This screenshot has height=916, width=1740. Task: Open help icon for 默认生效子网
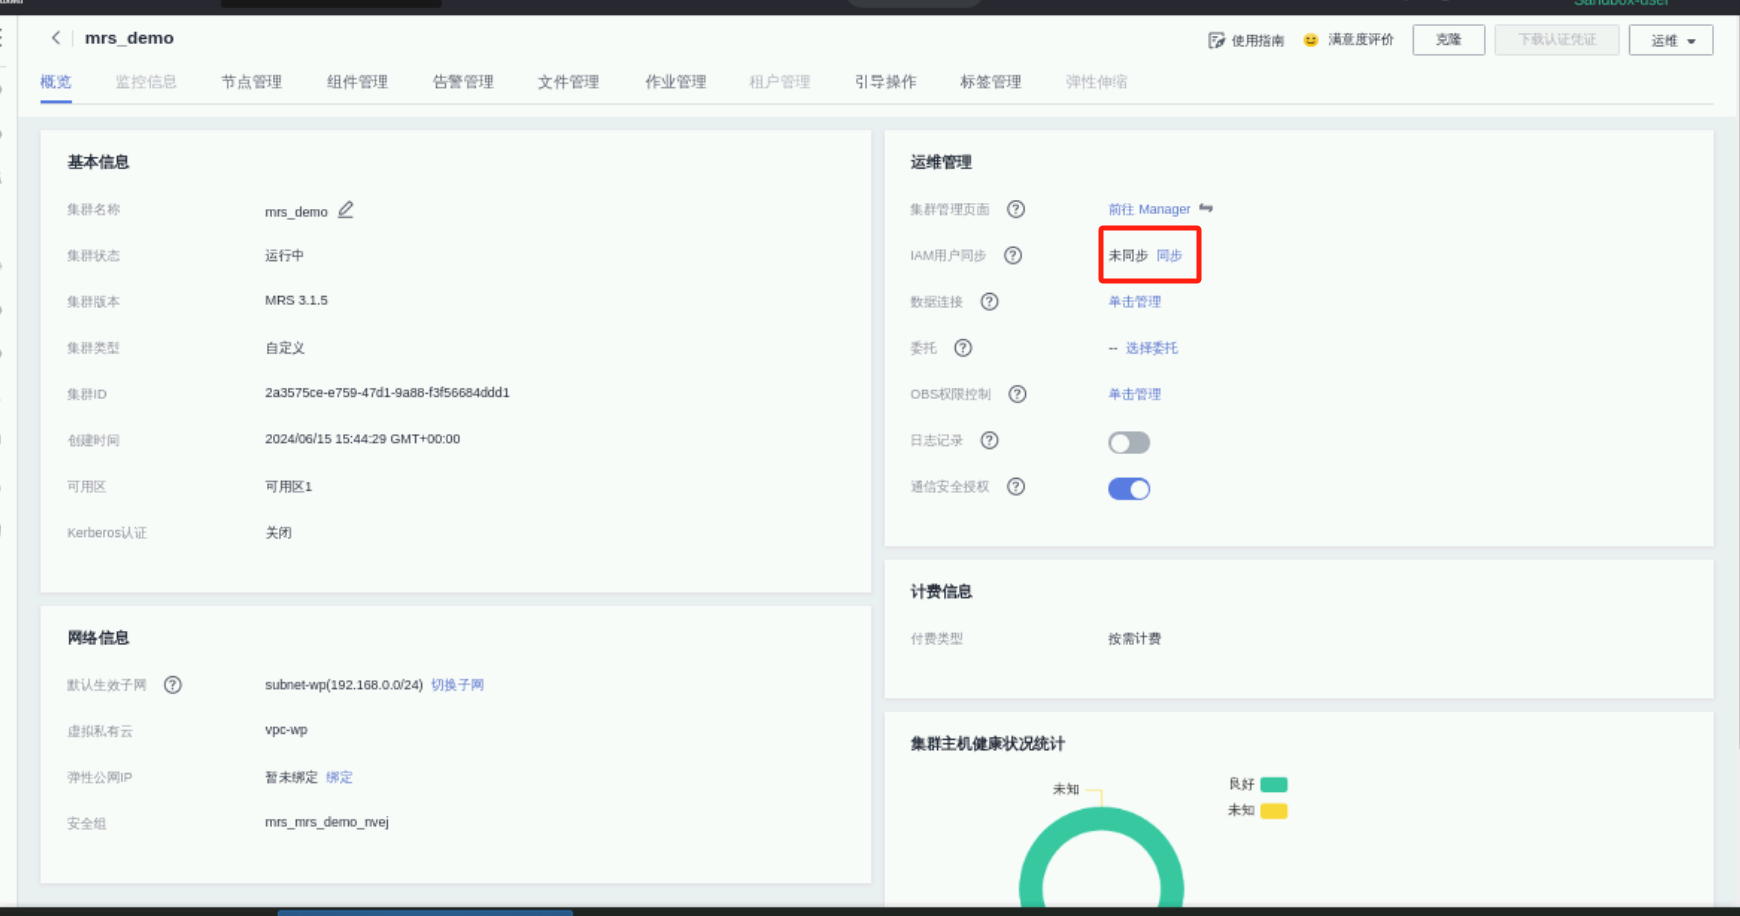click(173, 685)
